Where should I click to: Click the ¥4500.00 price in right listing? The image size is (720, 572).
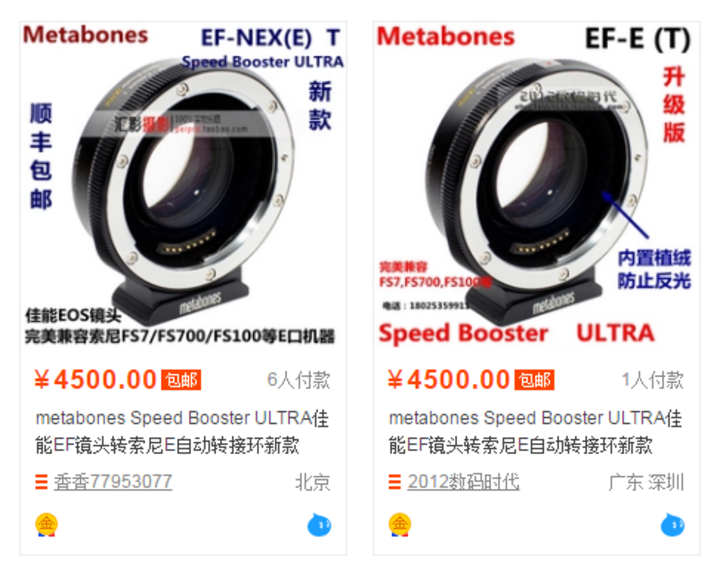coord(449,380)
